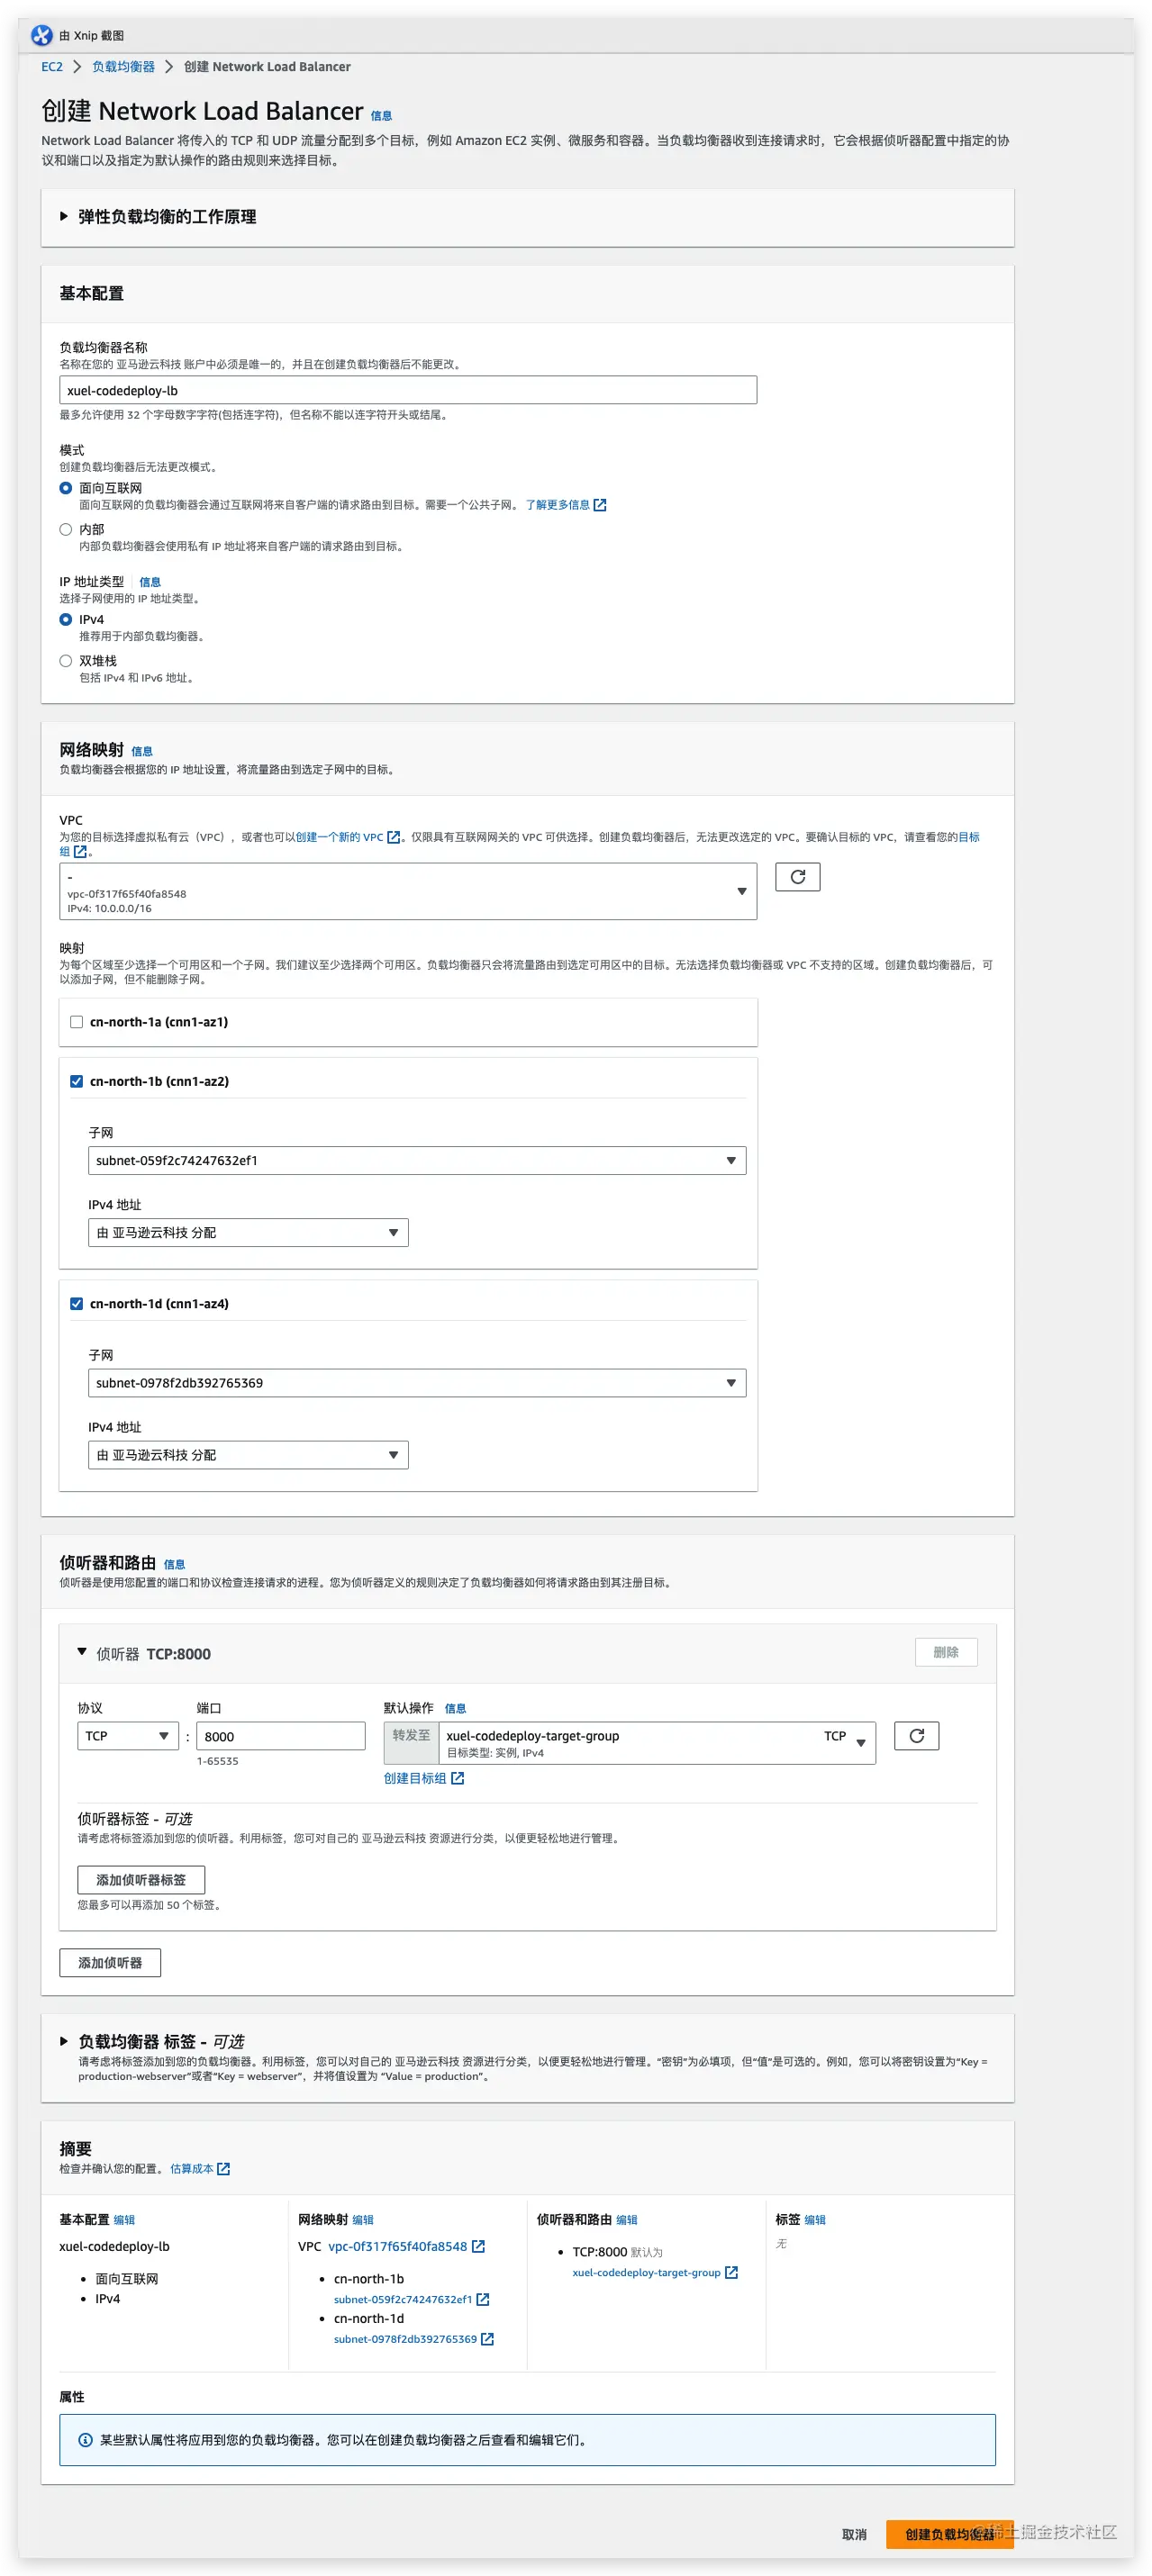Click 添加侦听器标签 button
Screen dimensions: 1152x2576
coord(141,1880)
